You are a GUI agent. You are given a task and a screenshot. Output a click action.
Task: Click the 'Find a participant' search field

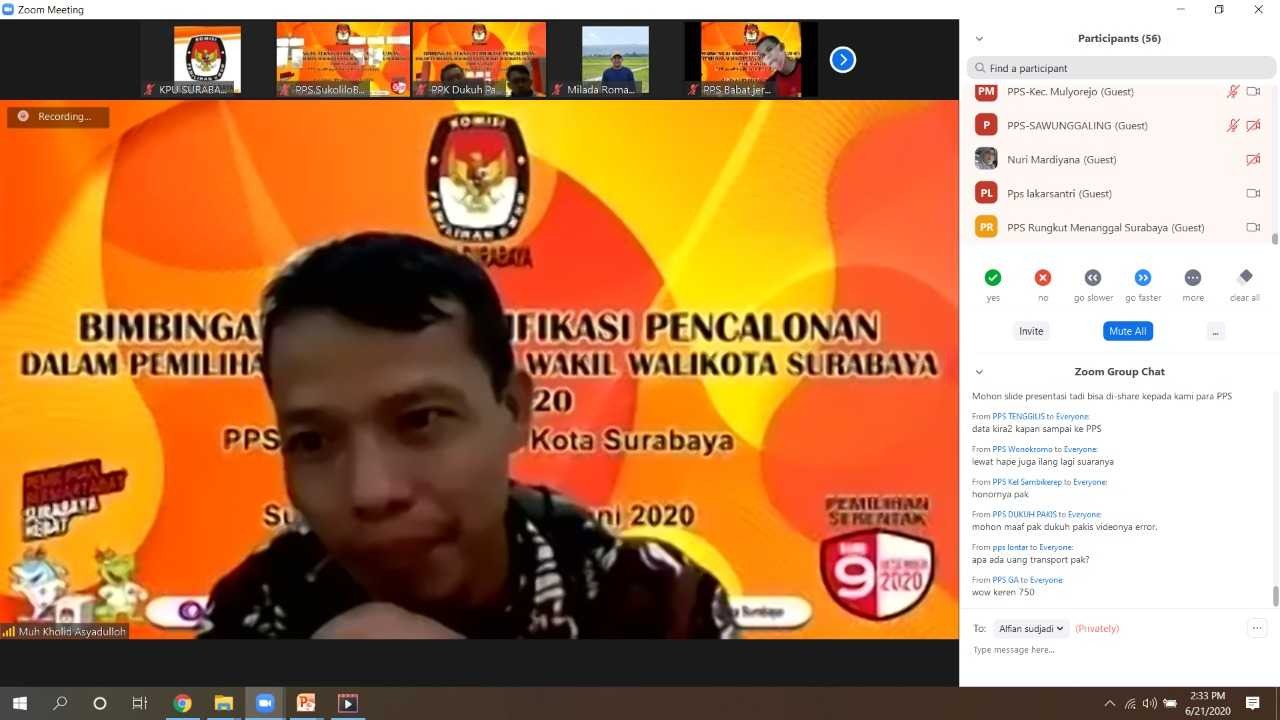pos(1120,68)
